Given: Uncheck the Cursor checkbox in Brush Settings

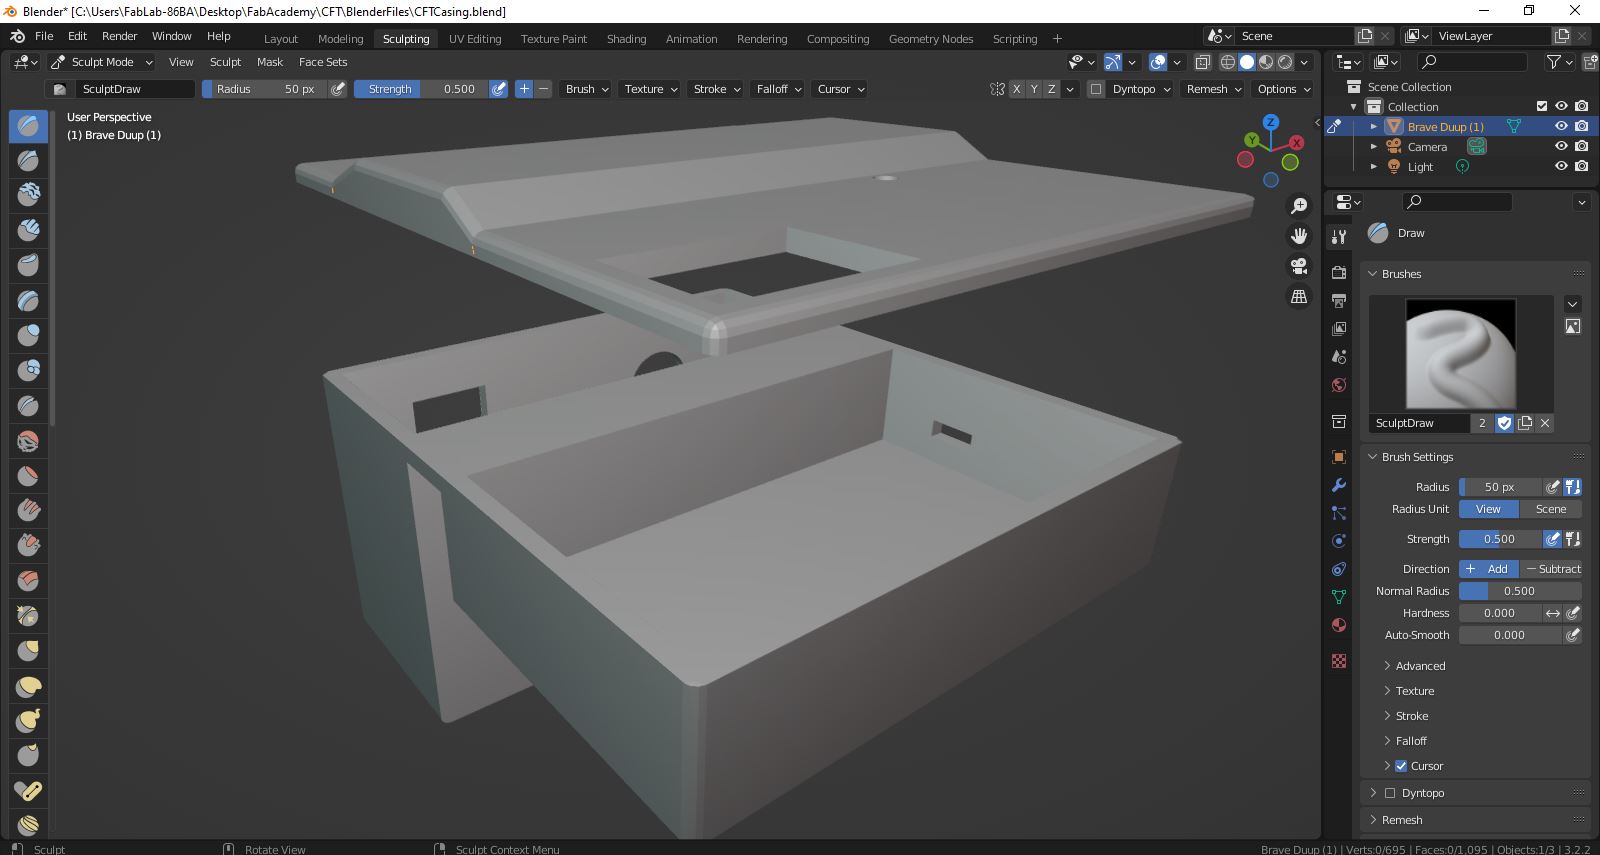Looking at the screenshot, I should click(x=1401, y=766).
